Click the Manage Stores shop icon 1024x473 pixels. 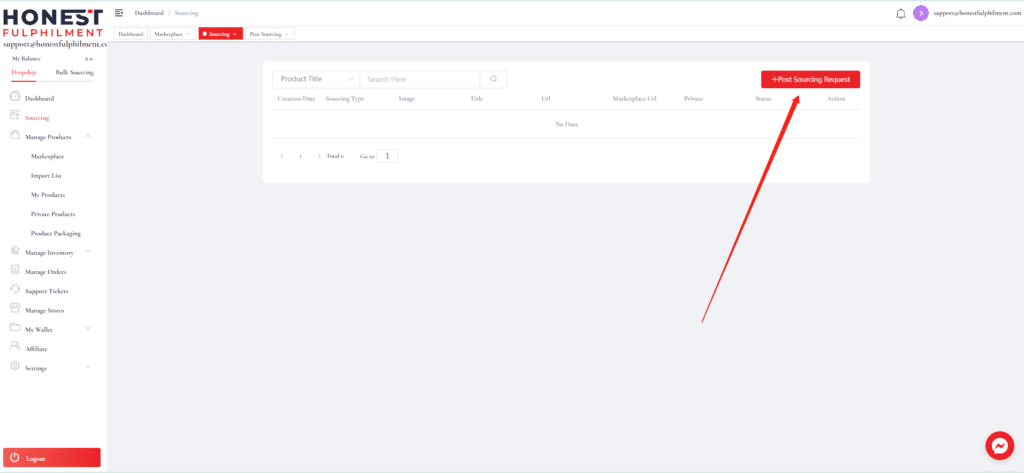15,309
